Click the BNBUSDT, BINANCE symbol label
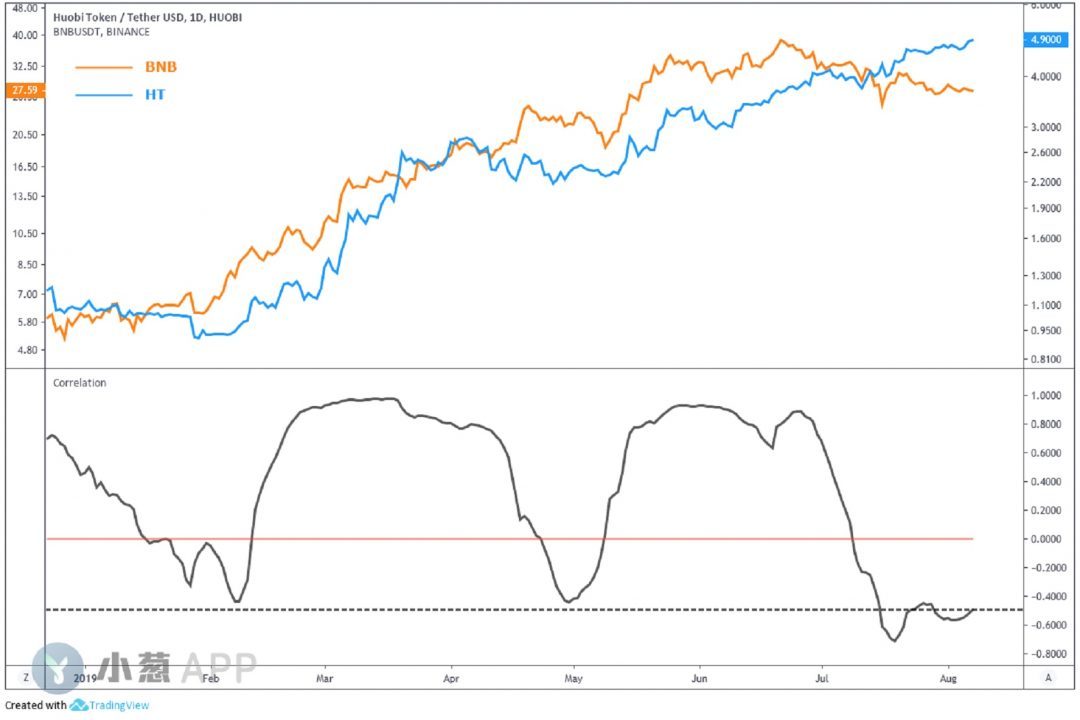 coord(101,32)
